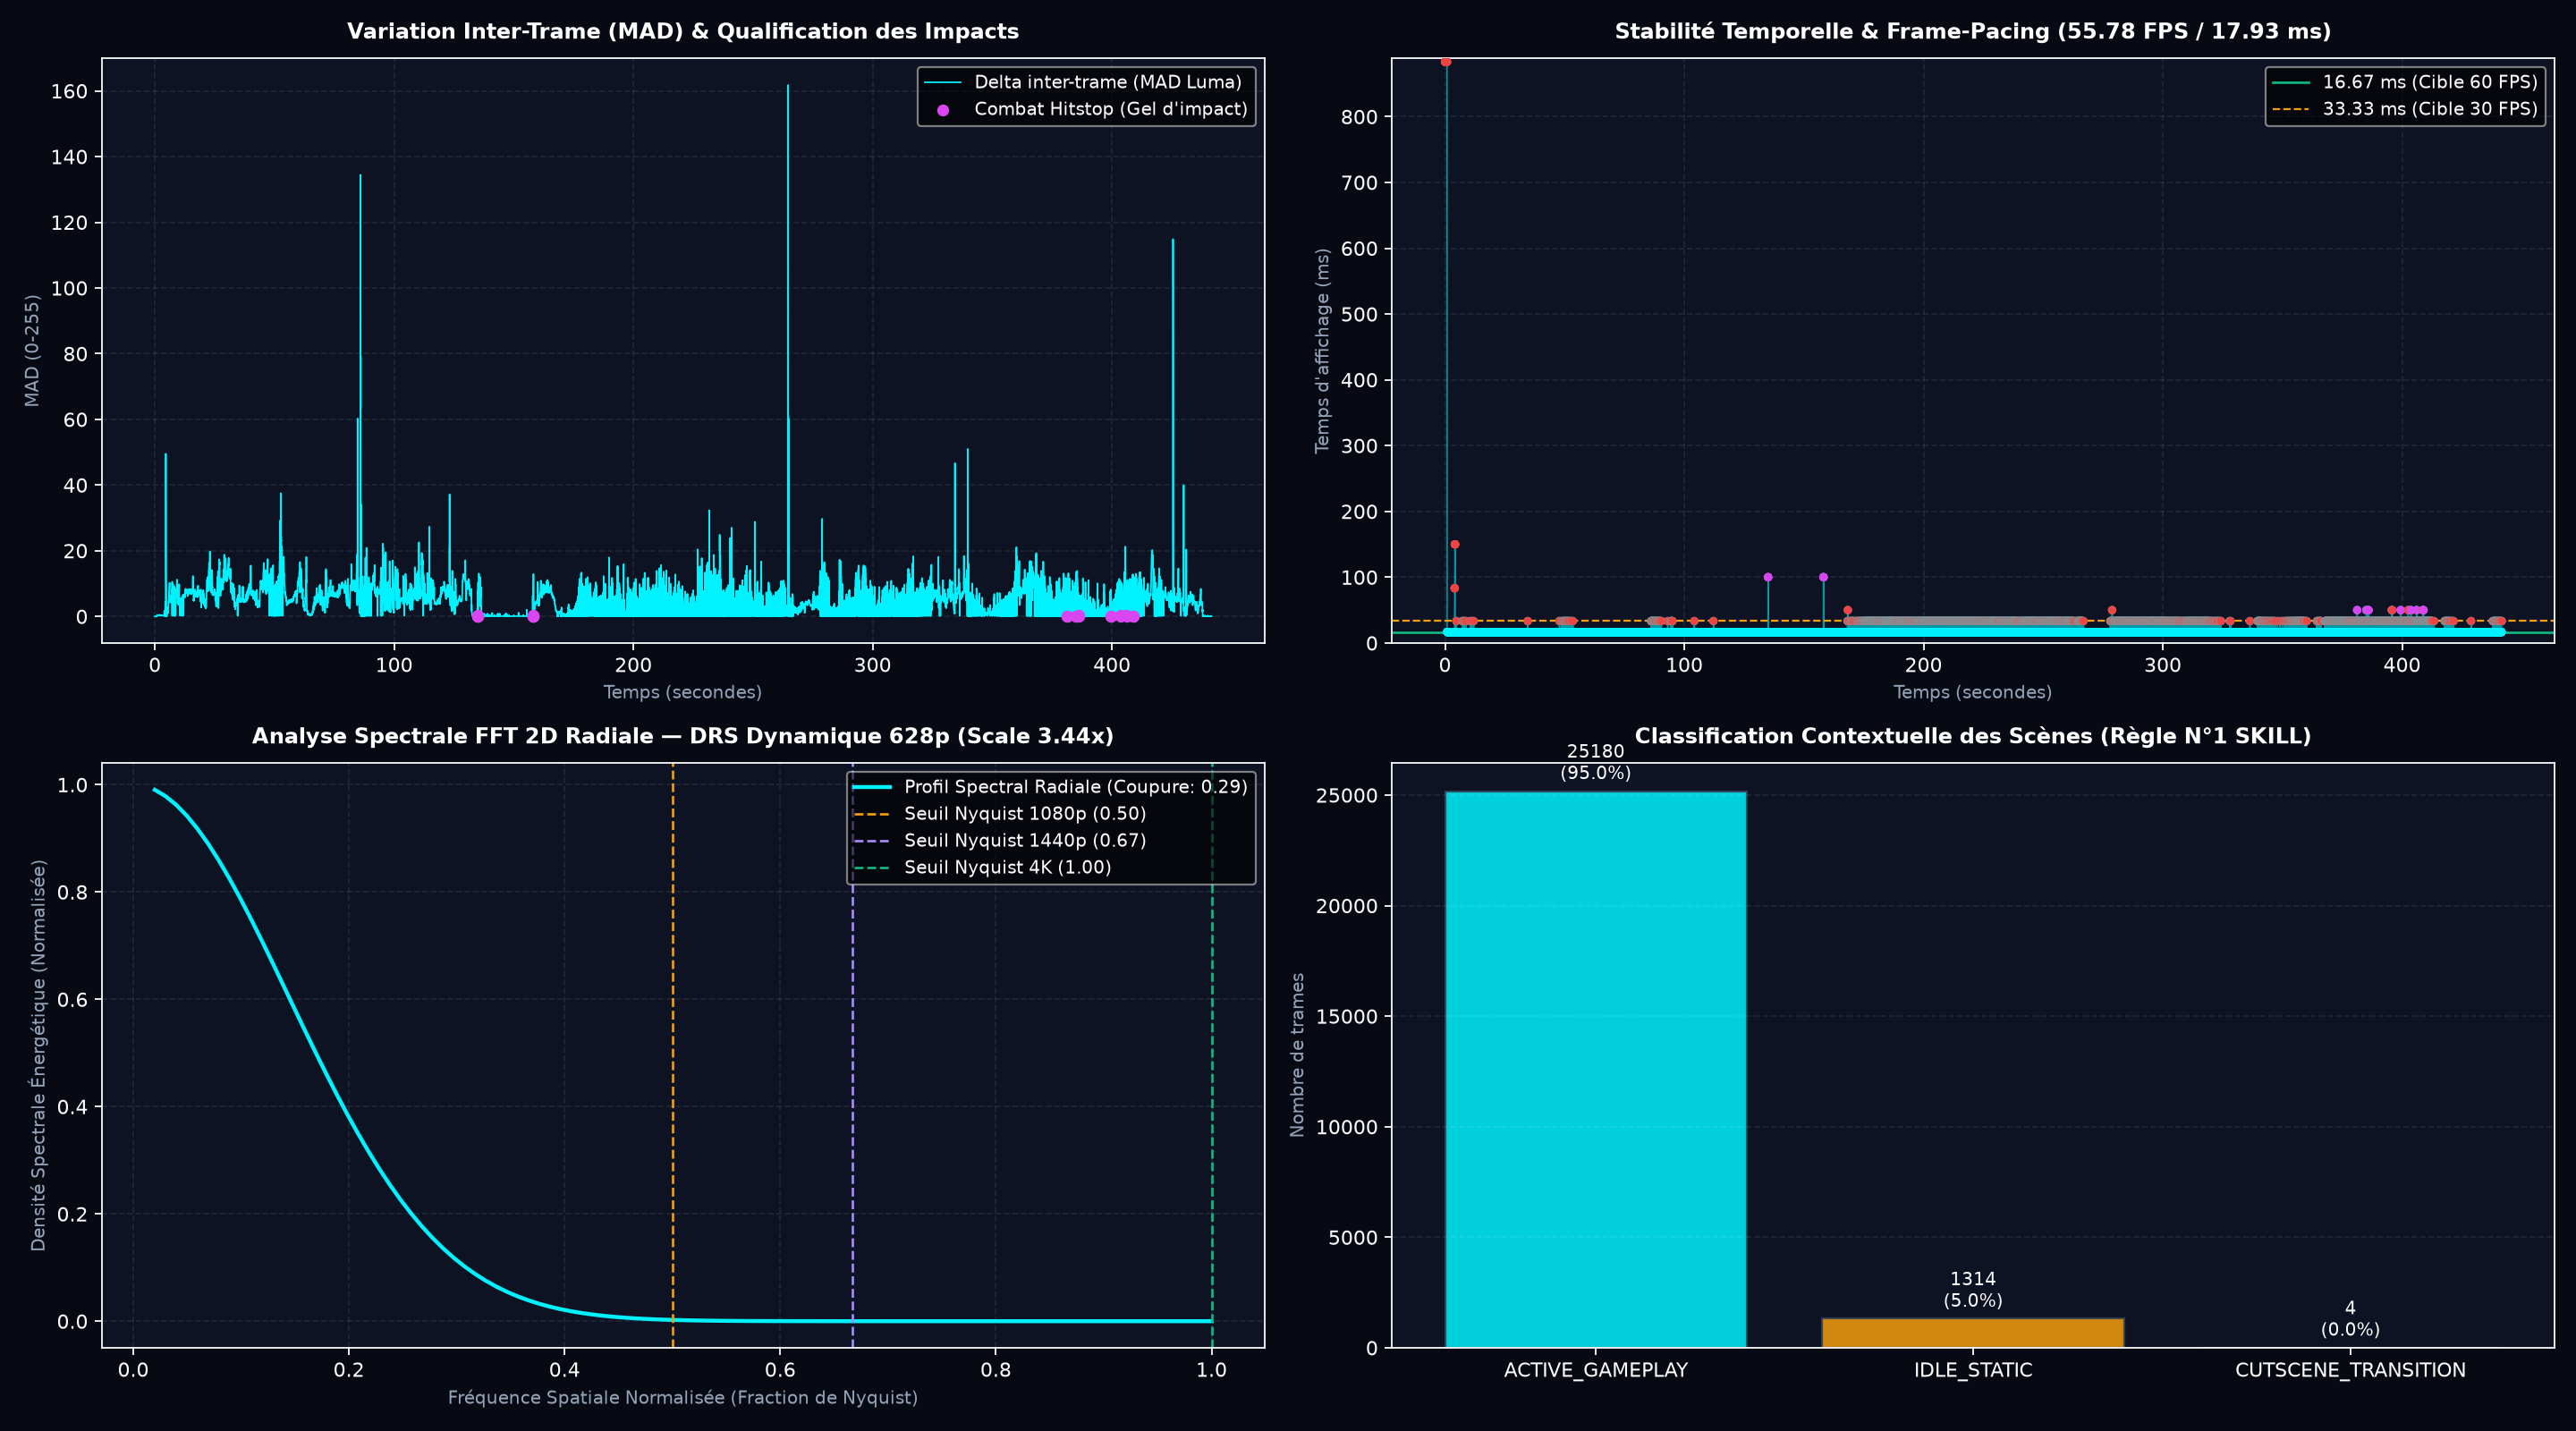The height and width of the screenshot is (1431, 2576).
Task: Click the red frame-time outlier above 800 ms
Action: (x=1446, y=62)
